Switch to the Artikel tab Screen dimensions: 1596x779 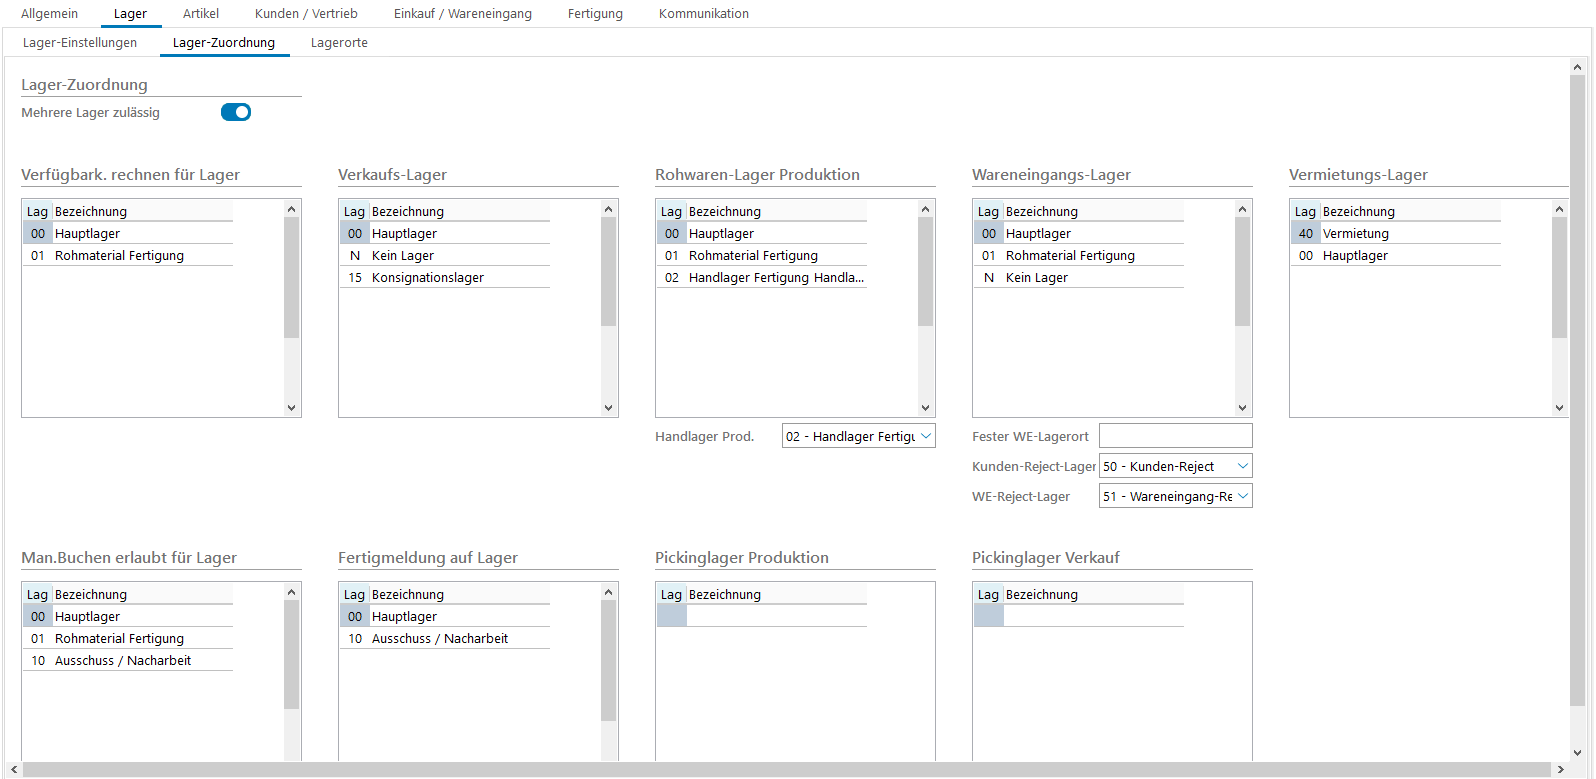200,14
